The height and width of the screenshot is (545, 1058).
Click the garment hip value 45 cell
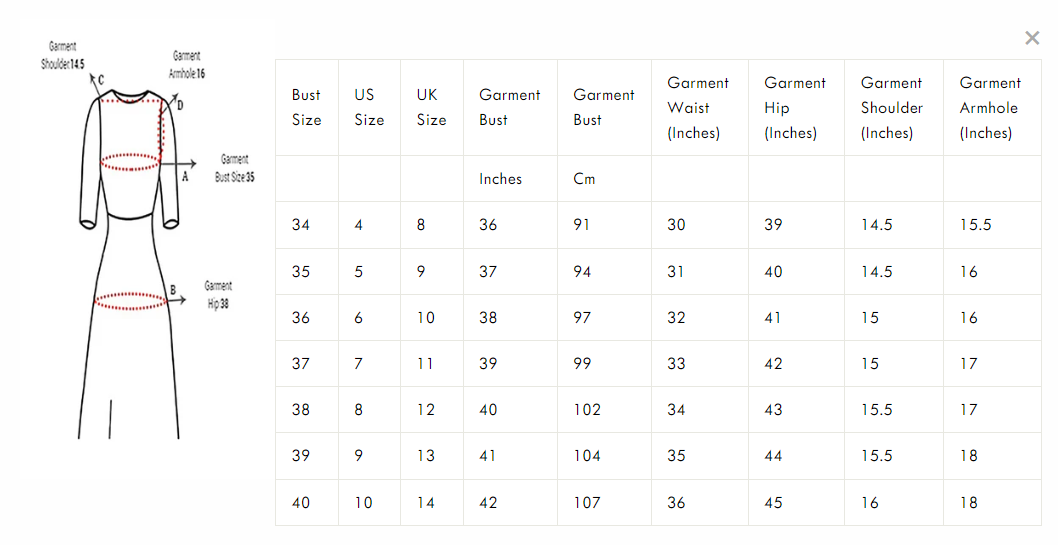tap(773, 503)
